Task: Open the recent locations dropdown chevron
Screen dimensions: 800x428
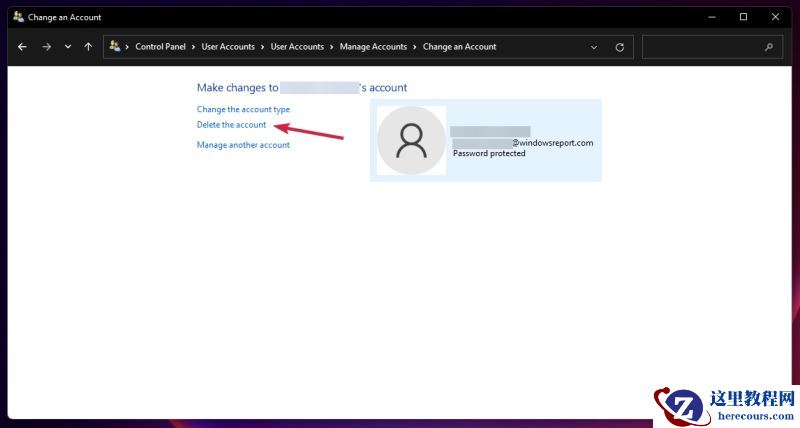Action: pyautogui.click(x=68, y=47)
